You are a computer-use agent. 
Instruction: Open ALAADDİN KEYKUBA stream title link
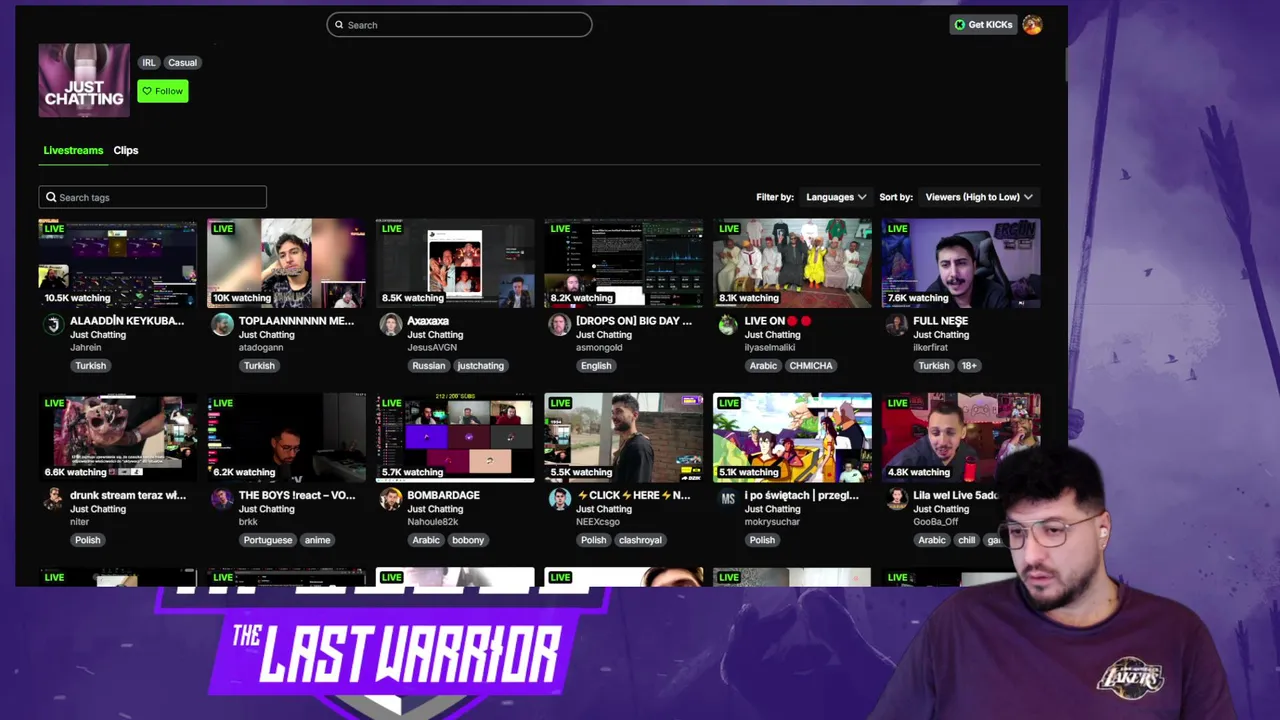click(x=127, y=321)
